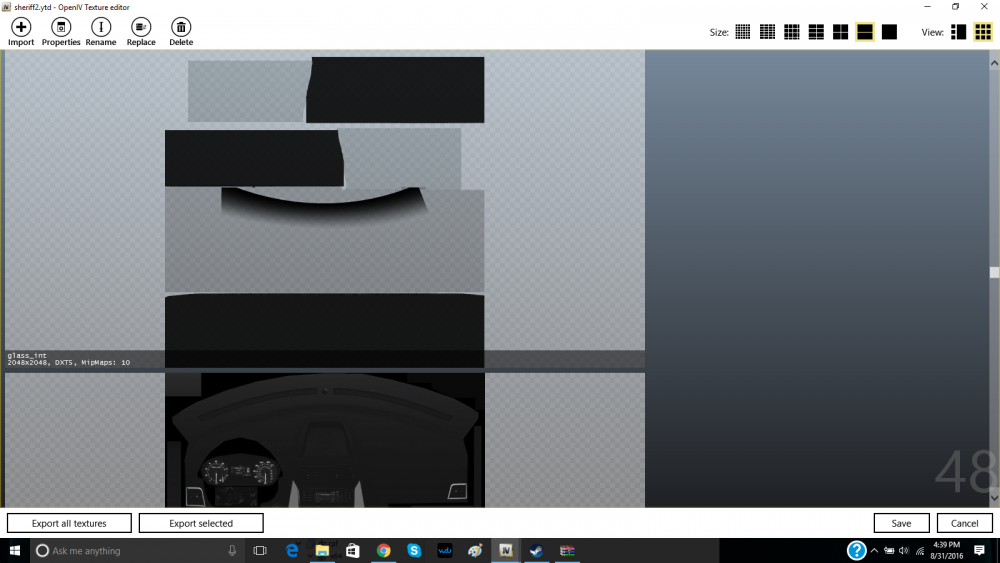Open the Vudu app from the taskbar

click(x=445, y=551)
